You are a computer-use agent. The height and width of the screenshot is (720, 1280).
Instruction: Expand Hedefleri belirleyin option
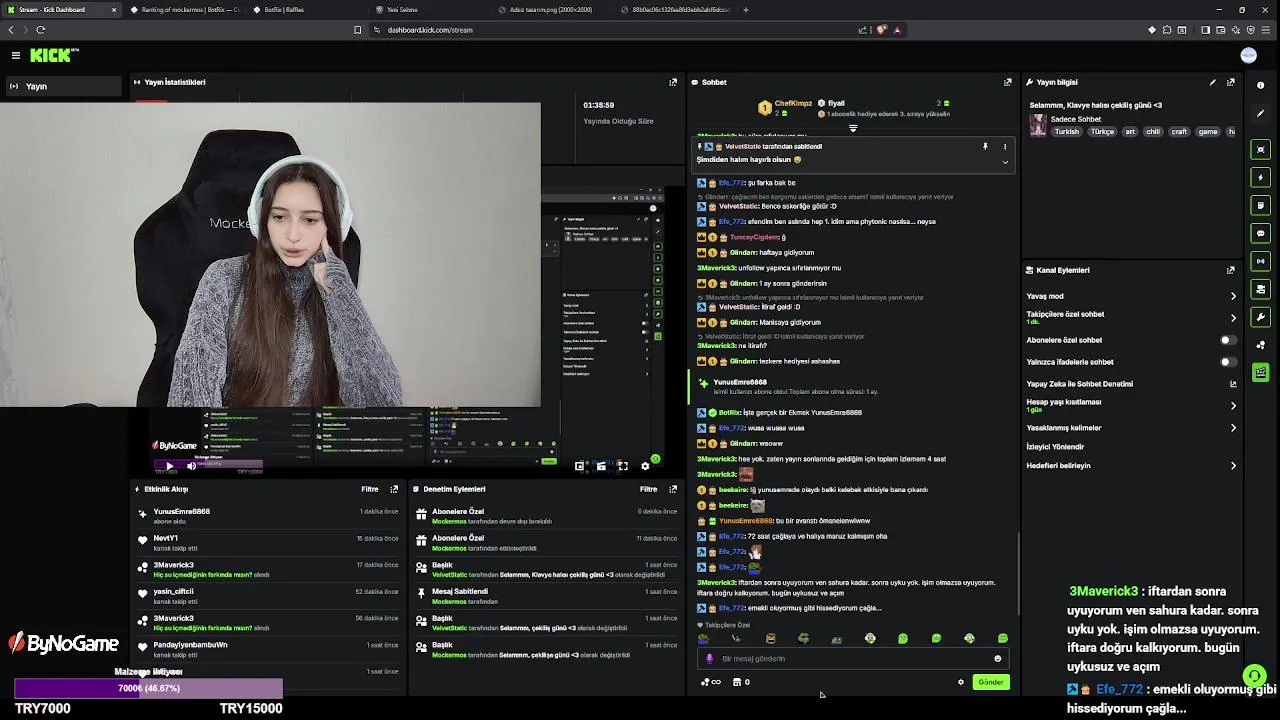coord(1233,466)
